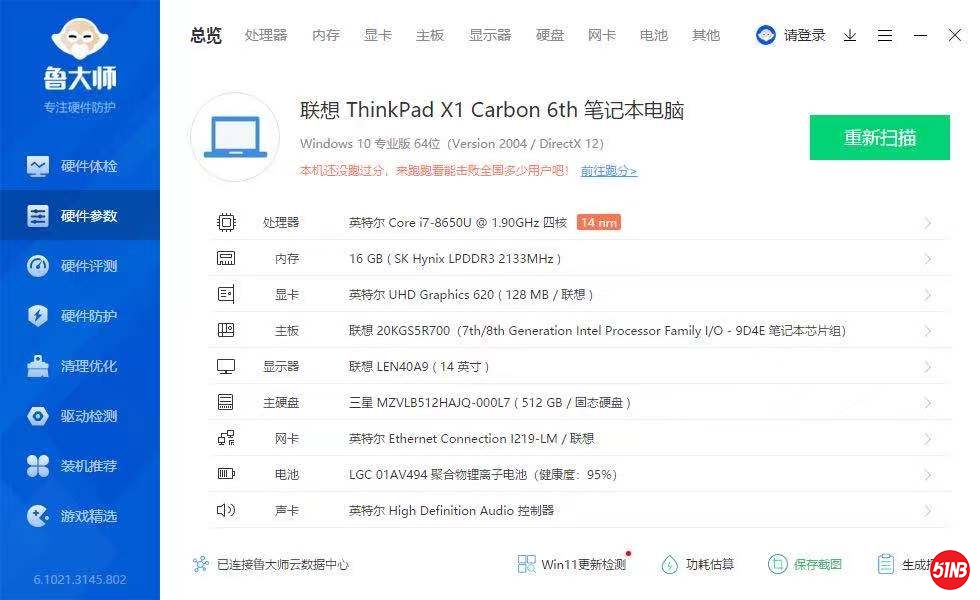The height and width of the screenshot is (600, 980).
Task: Open 硬件体检 hardware checkup in sidebar
Action: 80,166
